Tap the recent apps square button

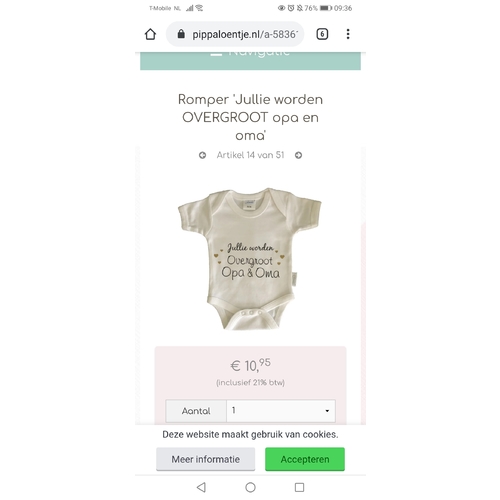pyautogui.click(x=299, y=487)
